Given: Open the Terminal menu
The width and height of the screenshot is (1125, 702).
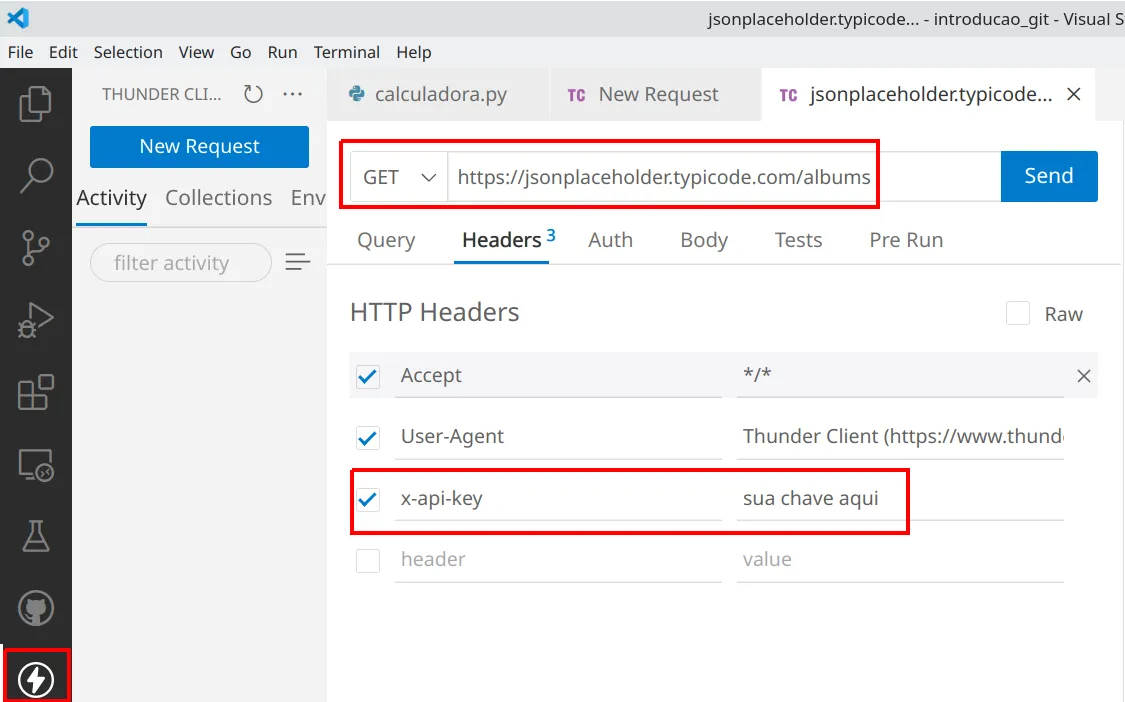Looking at the screenshot, I should pos(347,52).
